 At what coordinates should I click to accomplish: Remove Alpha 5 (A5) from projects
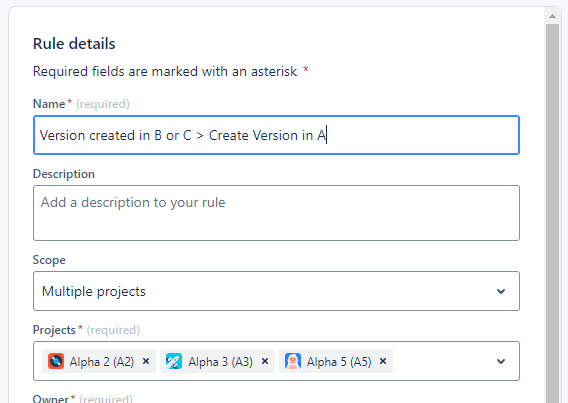(383, 361)
